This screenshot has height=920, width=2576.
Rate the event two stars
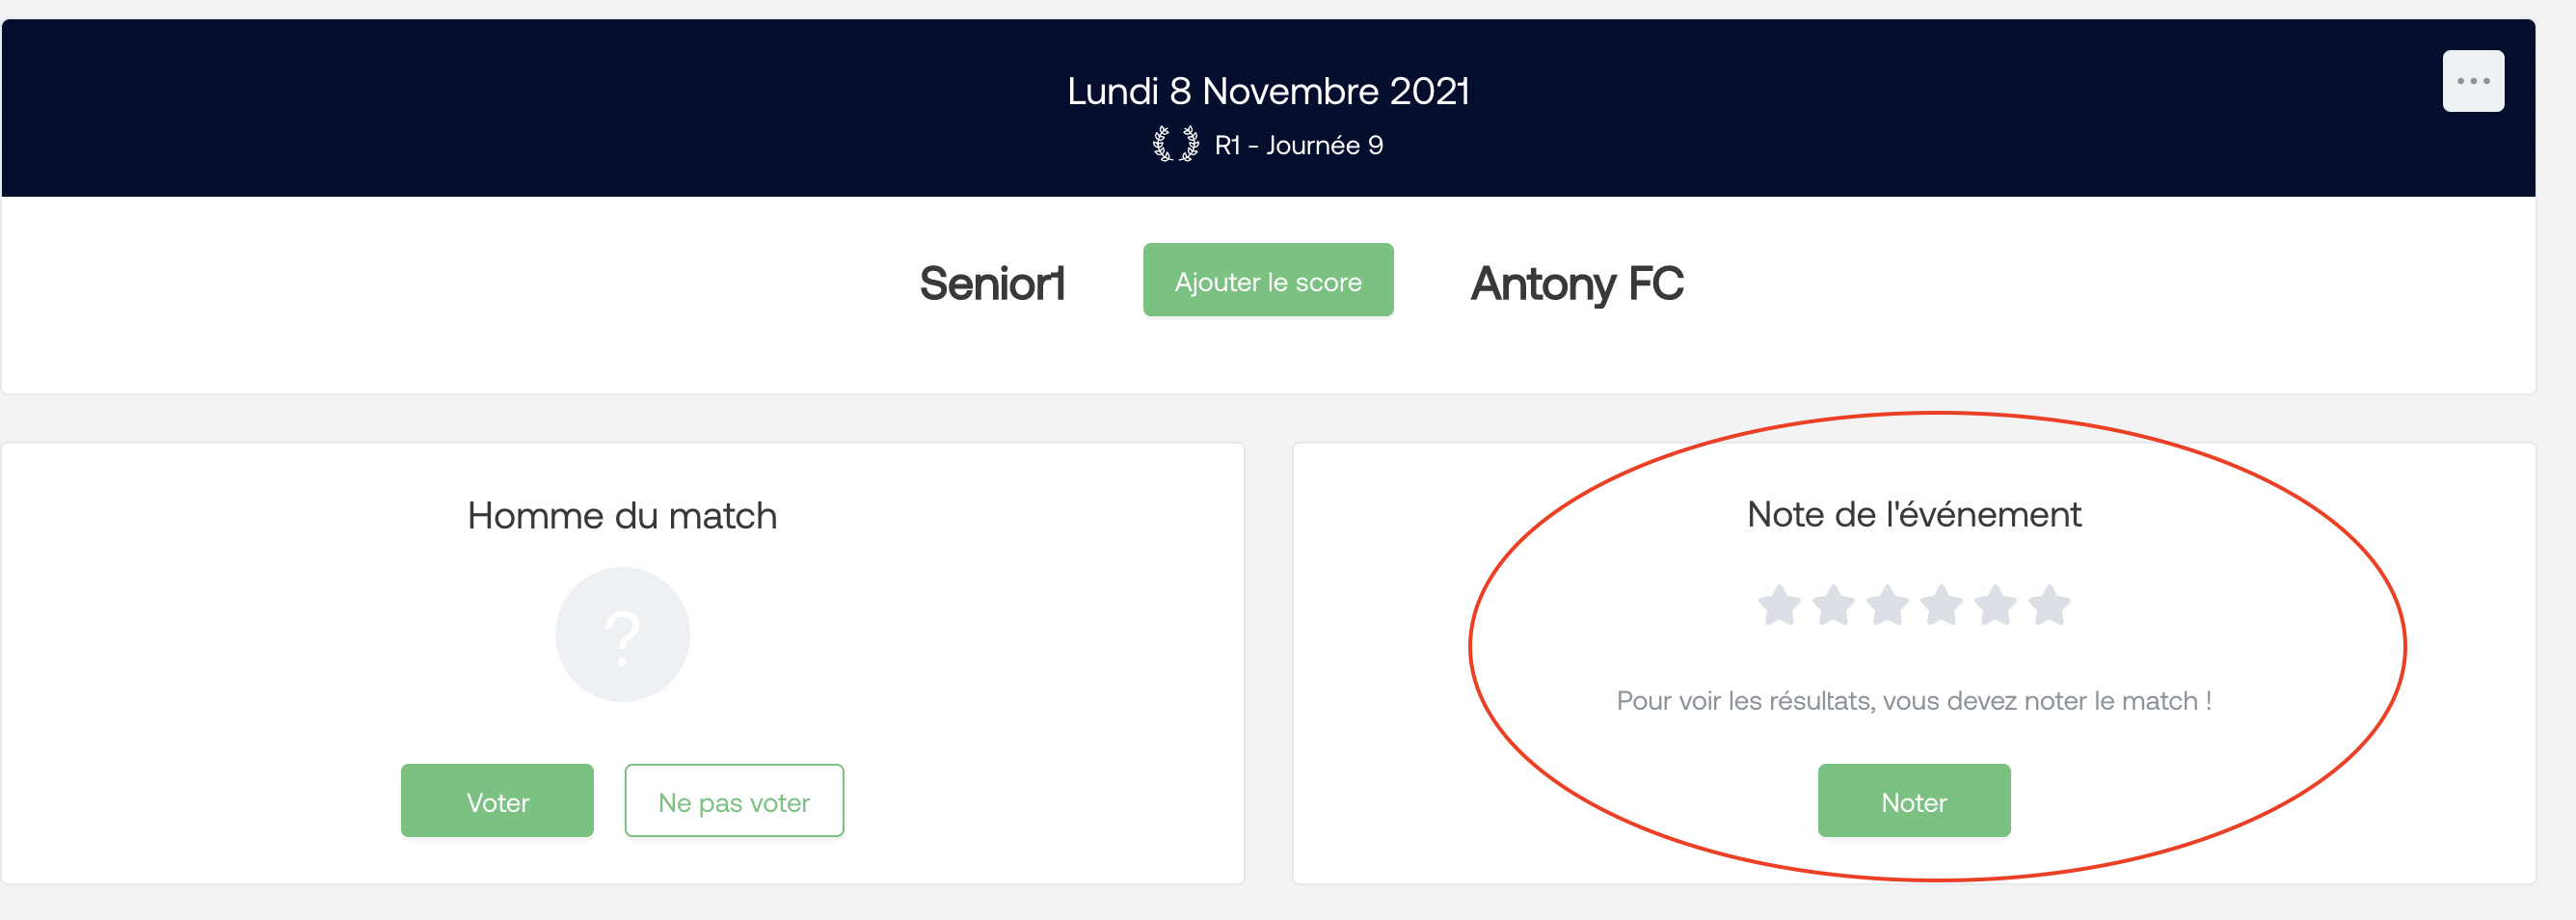tap(1833, 605)
